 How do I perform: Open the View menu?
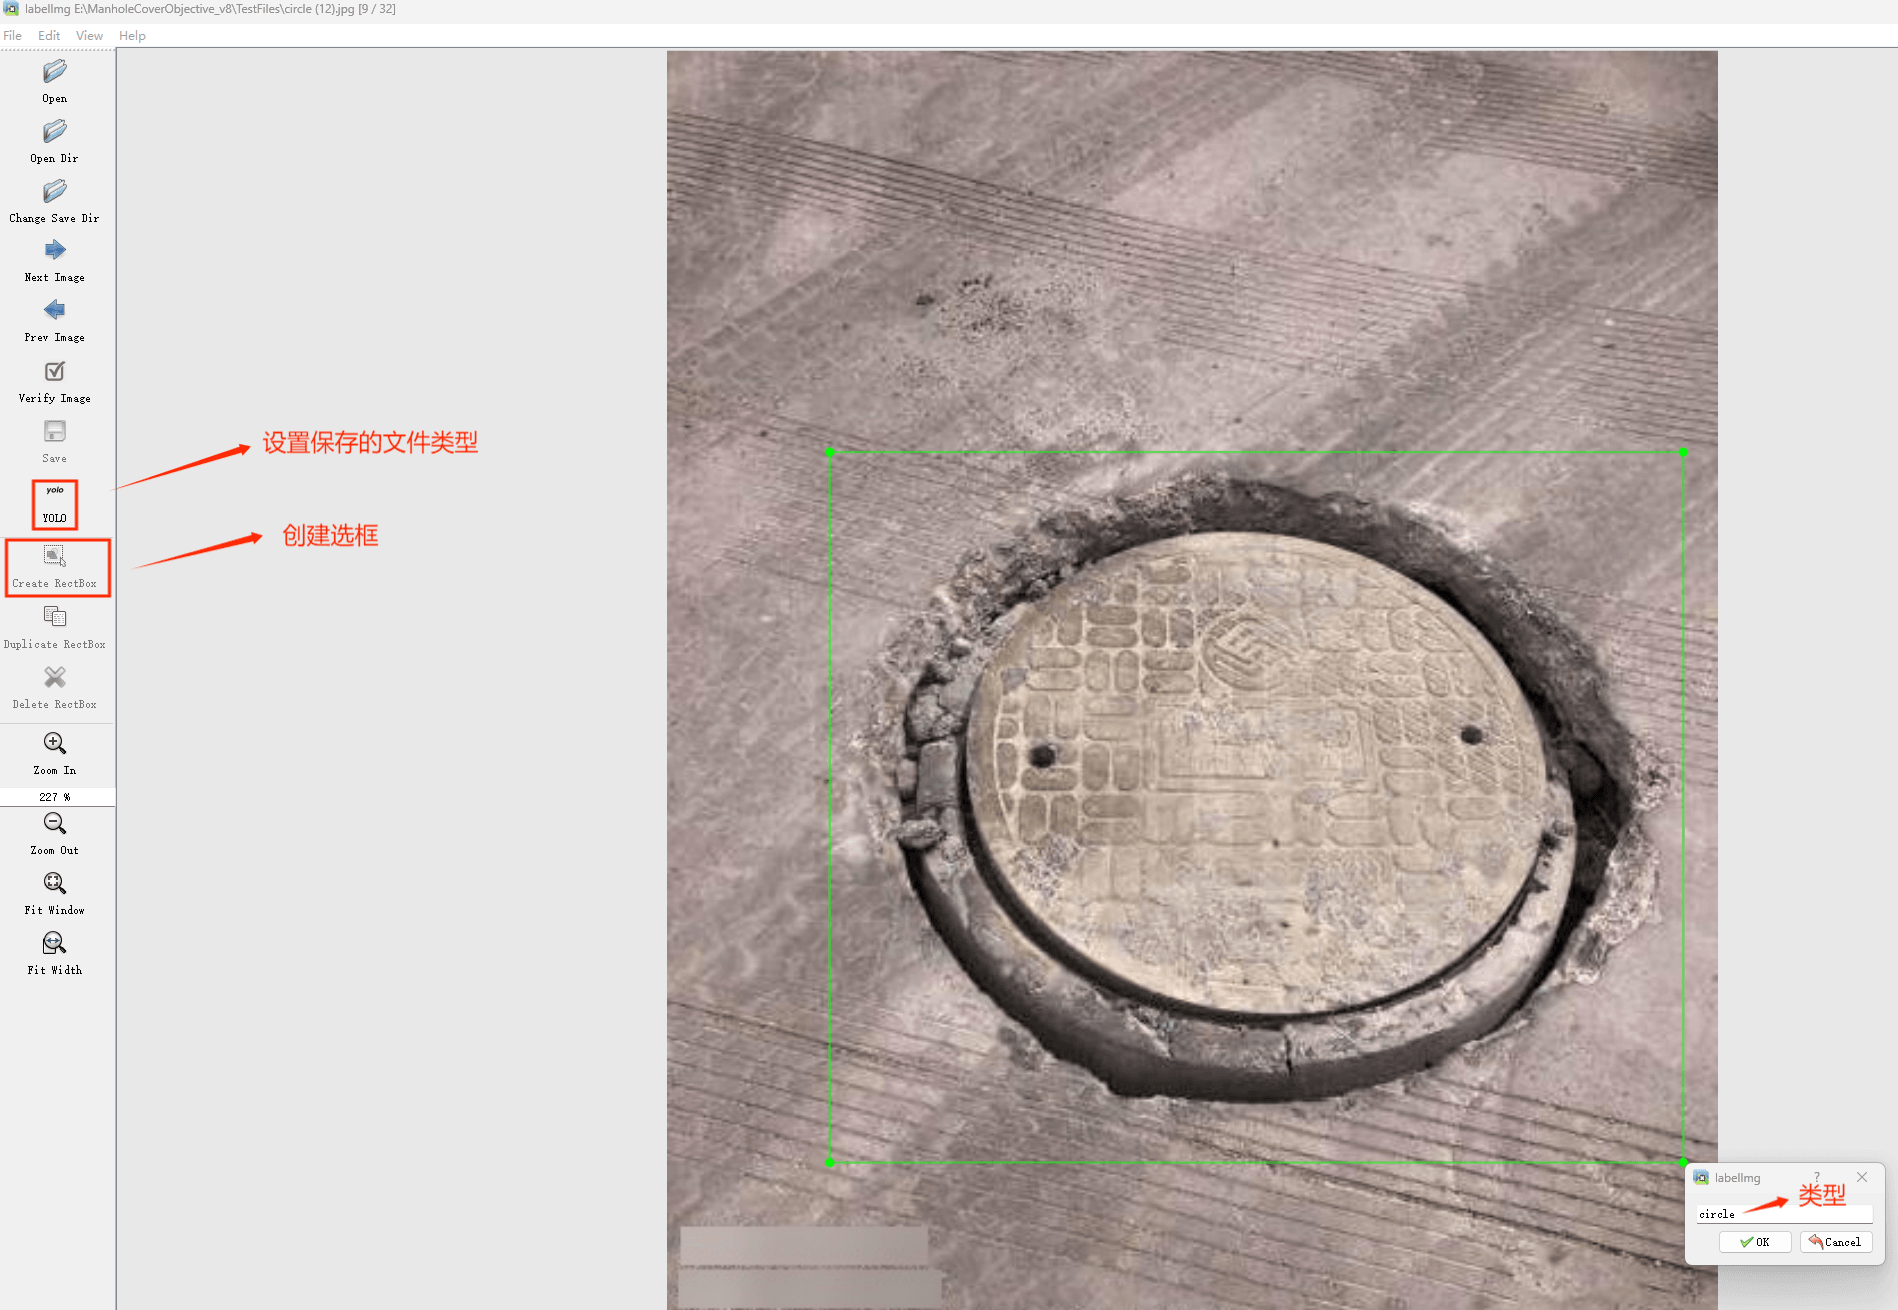tap(89, 36)
